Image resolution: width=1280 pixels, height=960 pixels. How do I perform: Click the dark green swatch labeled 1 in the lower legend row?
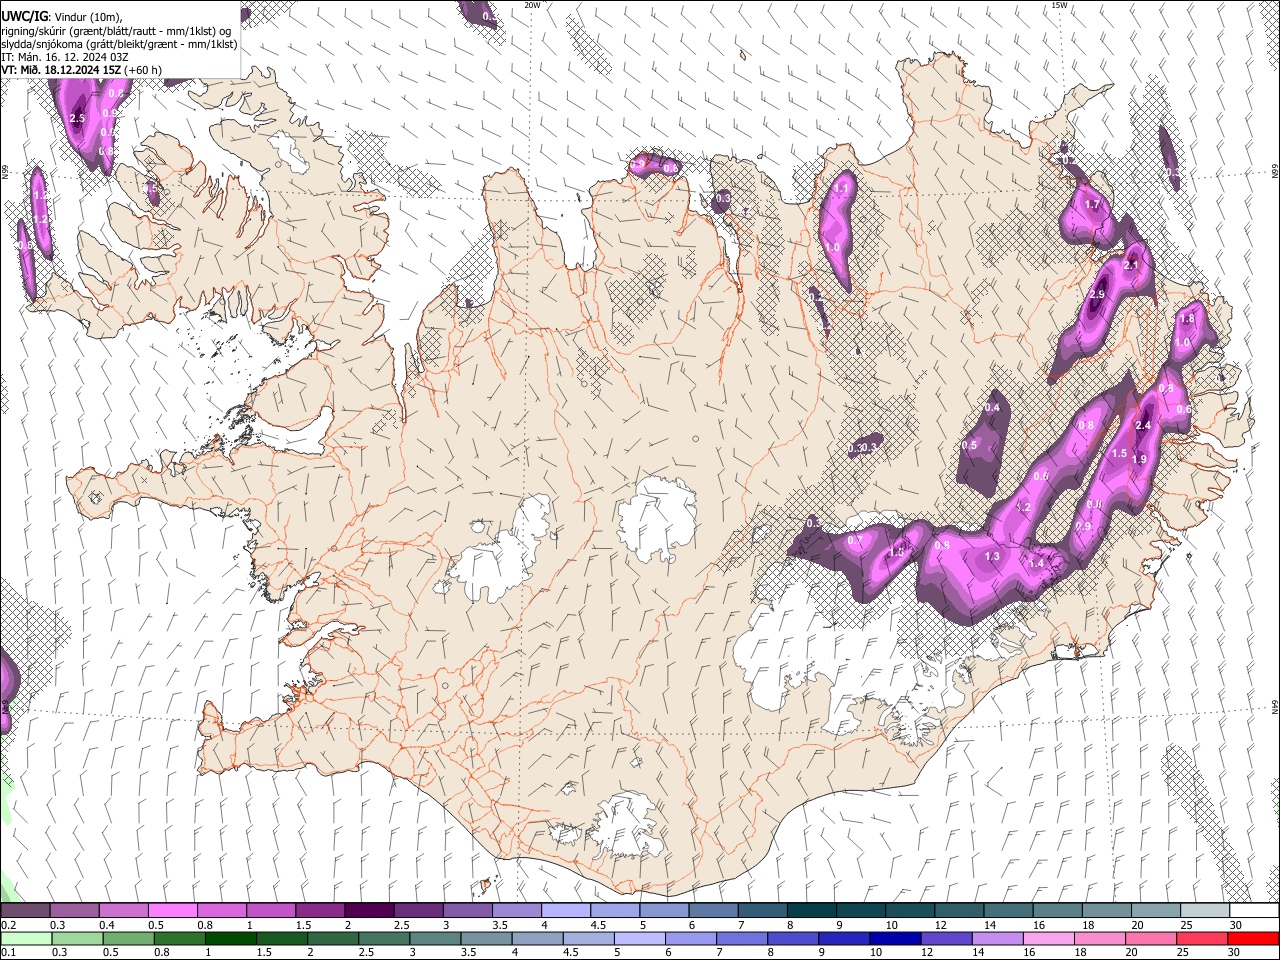[230, 938]
